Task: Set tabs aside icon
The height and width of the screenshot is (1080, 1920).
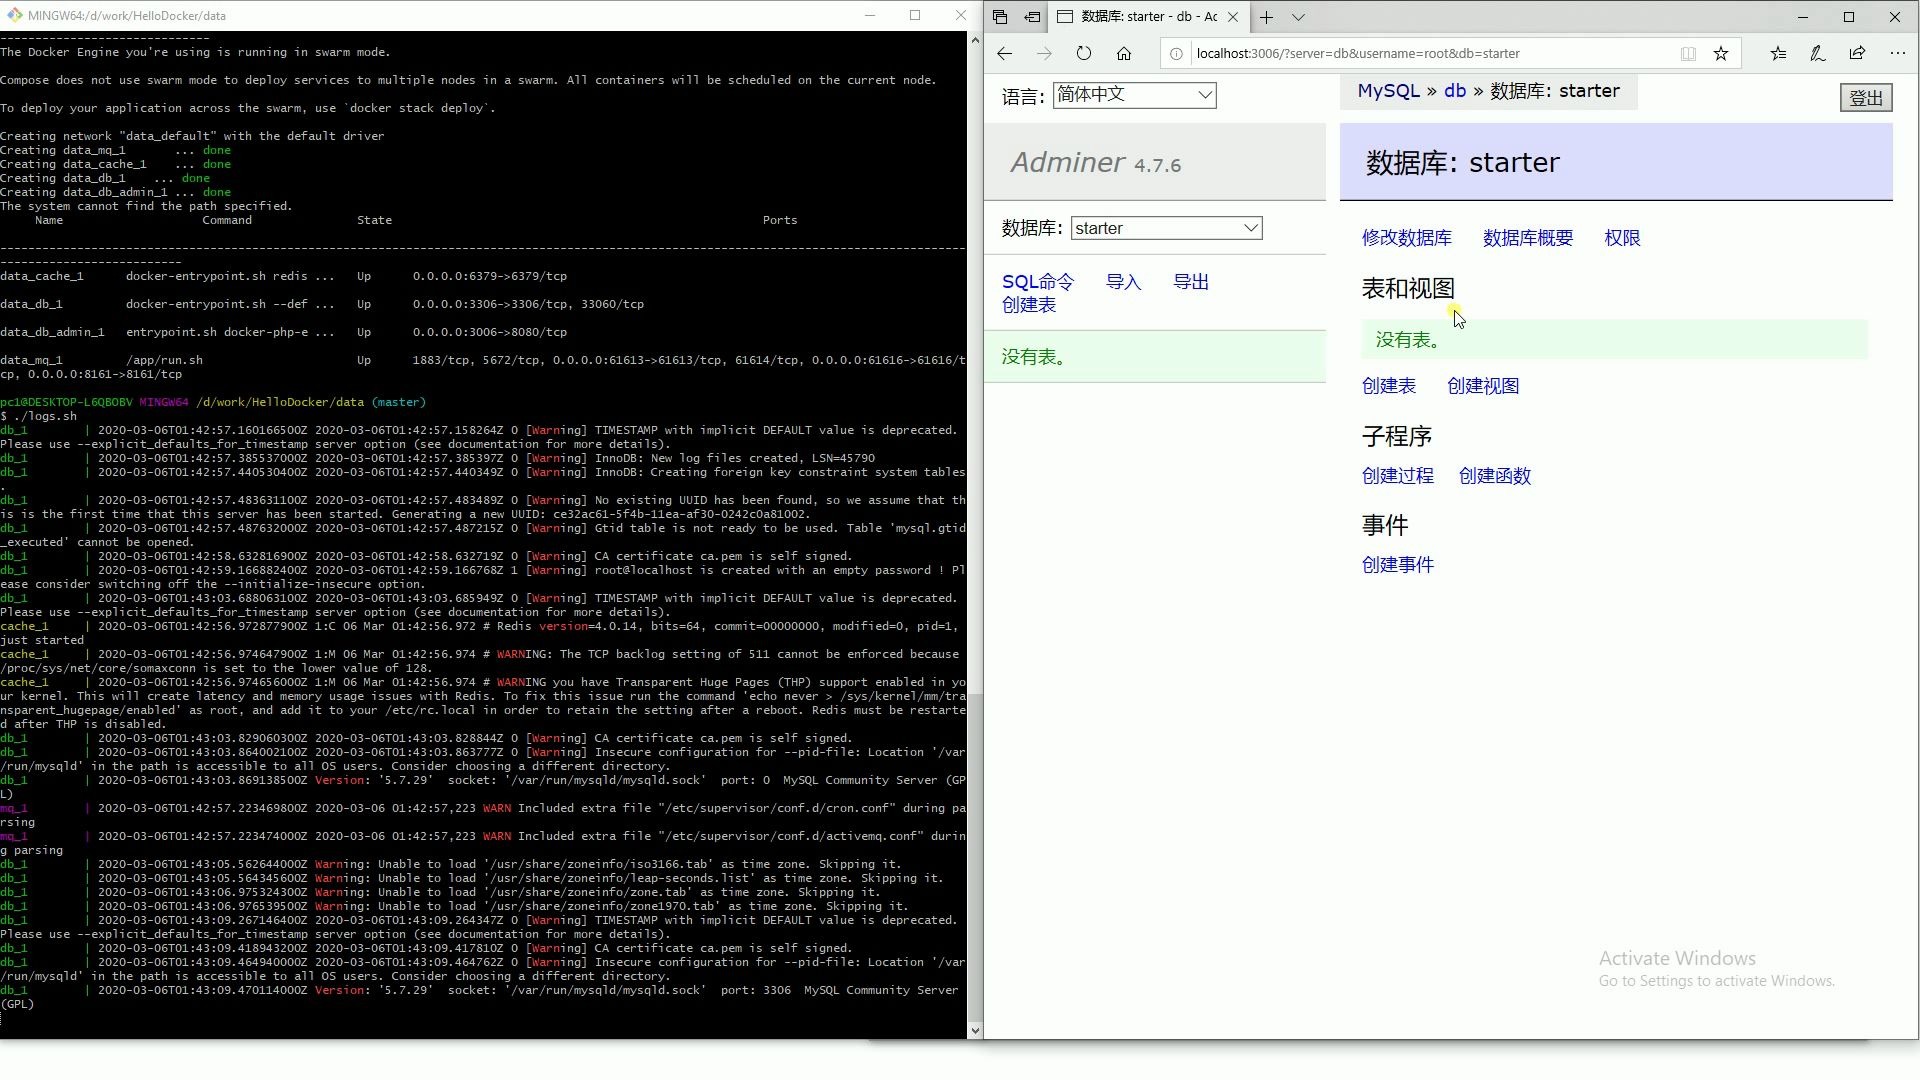Action: click(x=1032, y=17)
